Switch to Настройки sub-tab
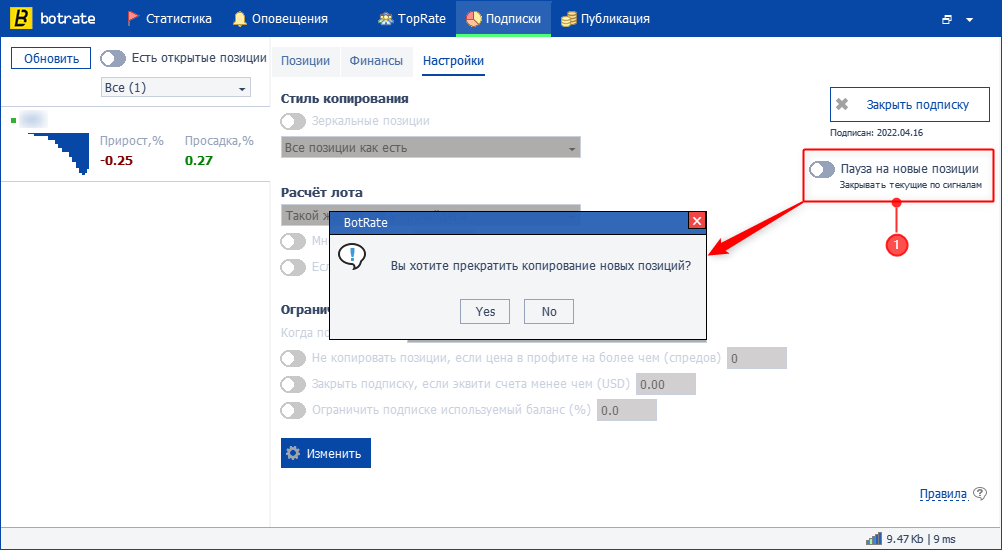The image size is (1002, 550). point(453,61)
